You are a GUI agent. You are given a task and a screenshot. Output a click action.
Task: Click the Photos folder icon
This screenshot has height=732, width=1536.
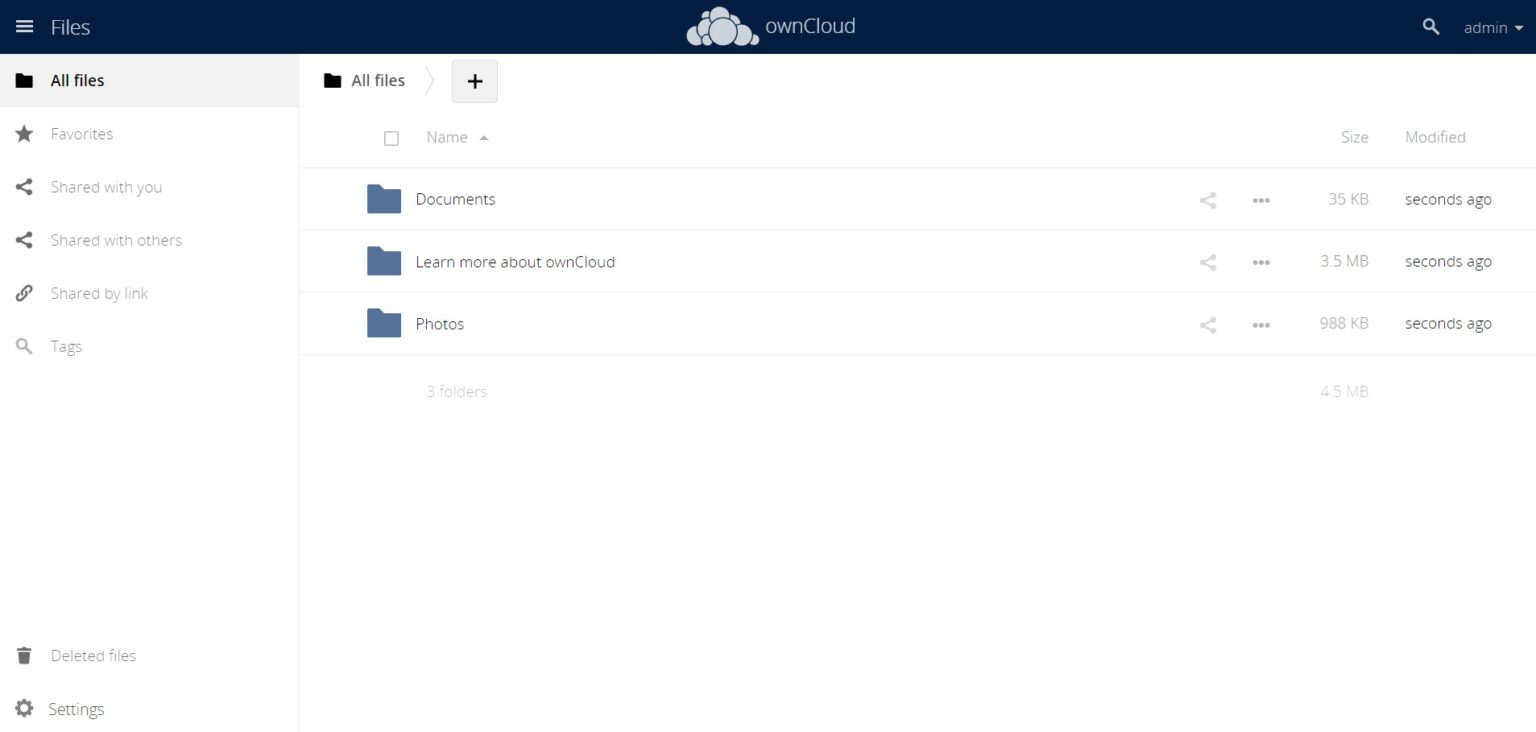tap(384, 324)
